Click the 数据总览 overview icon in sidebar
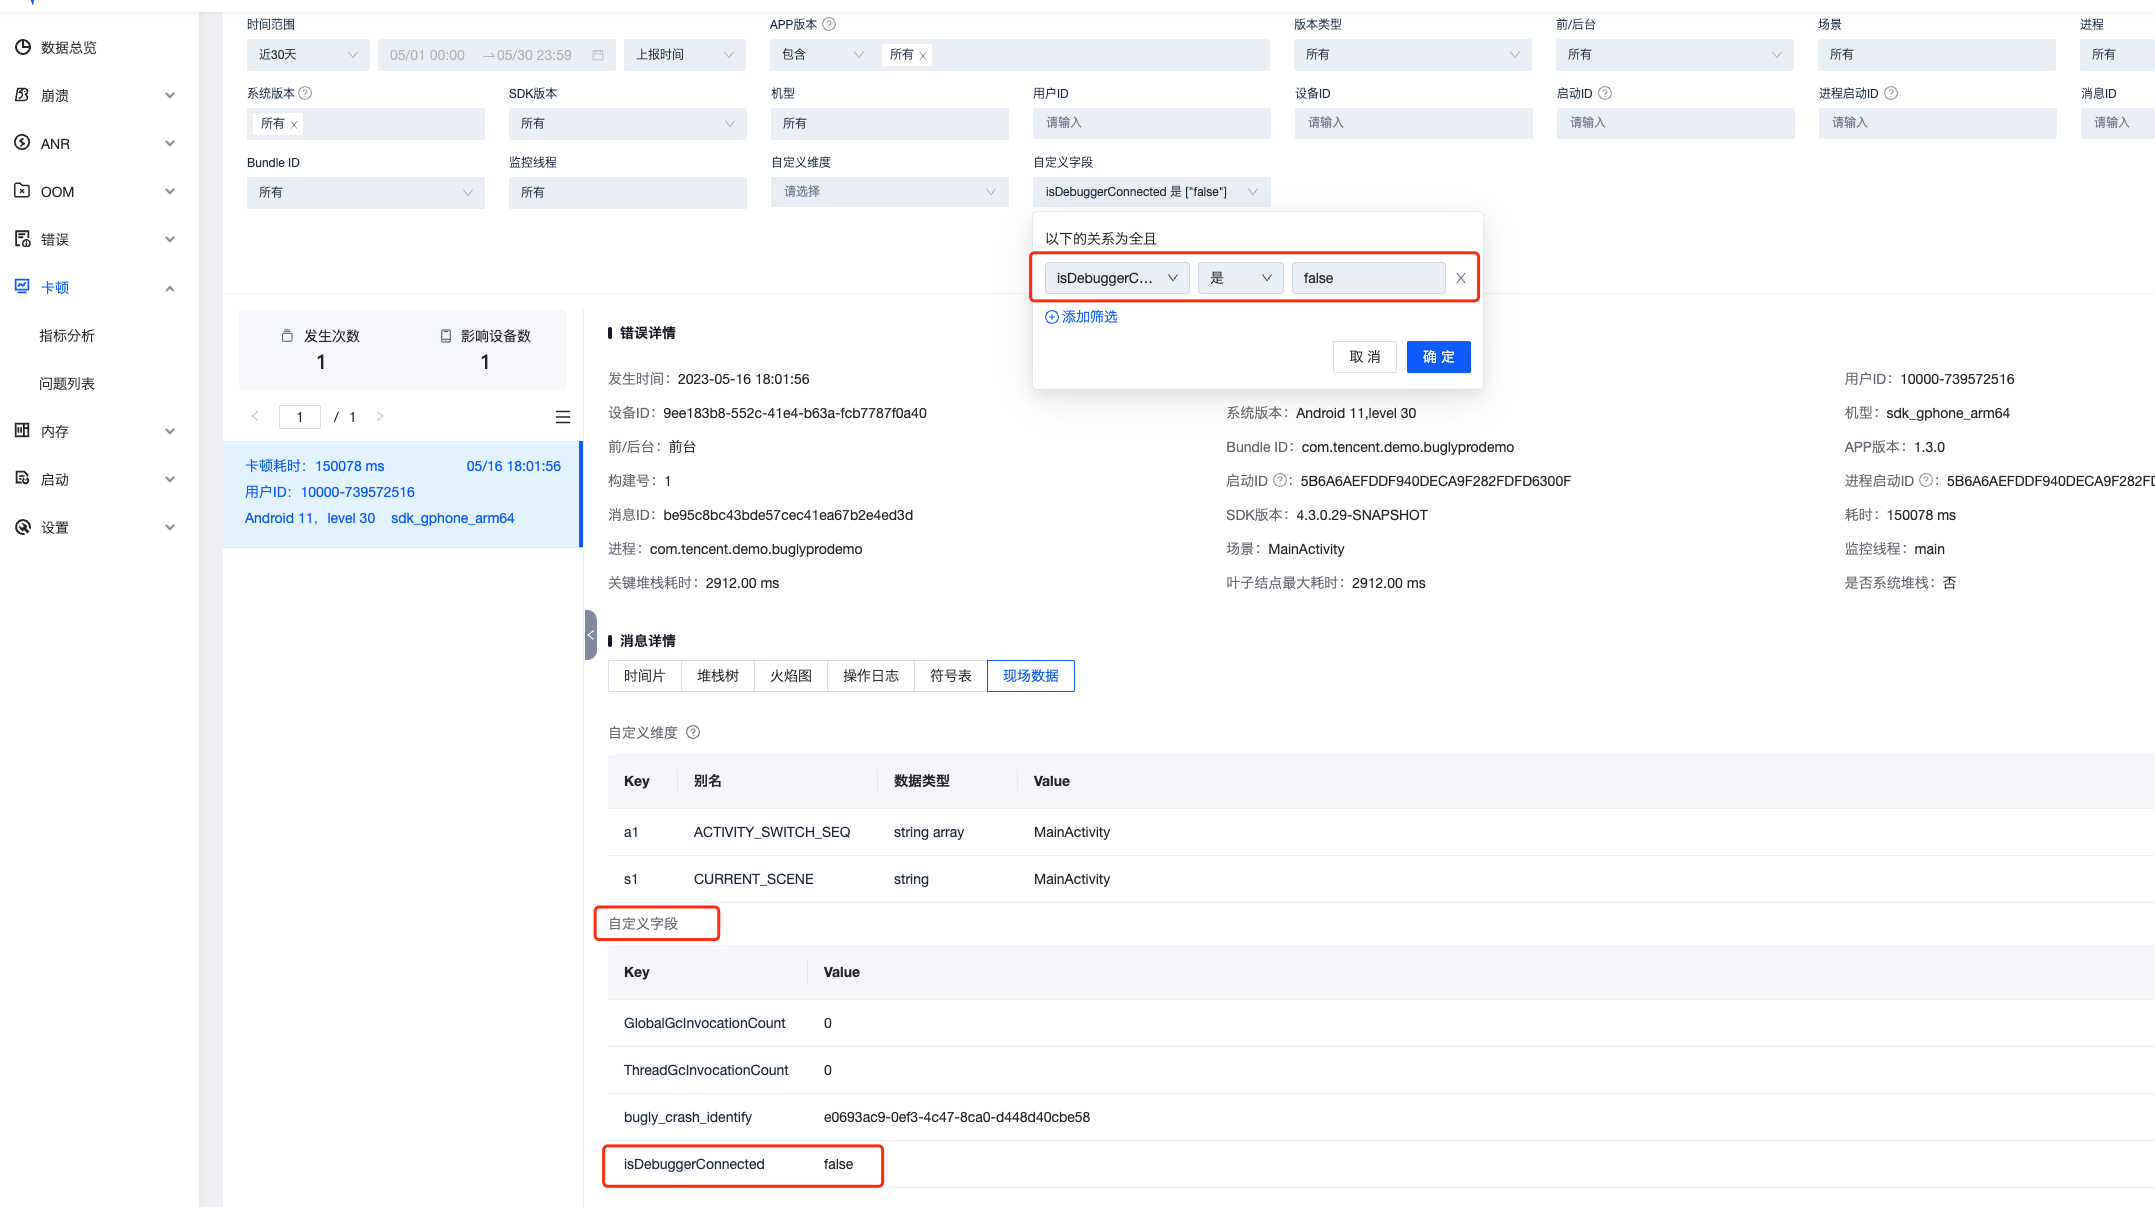The width and height of the screenshot is (2155, 1207). pyautogui.click(x=22, y=47)
